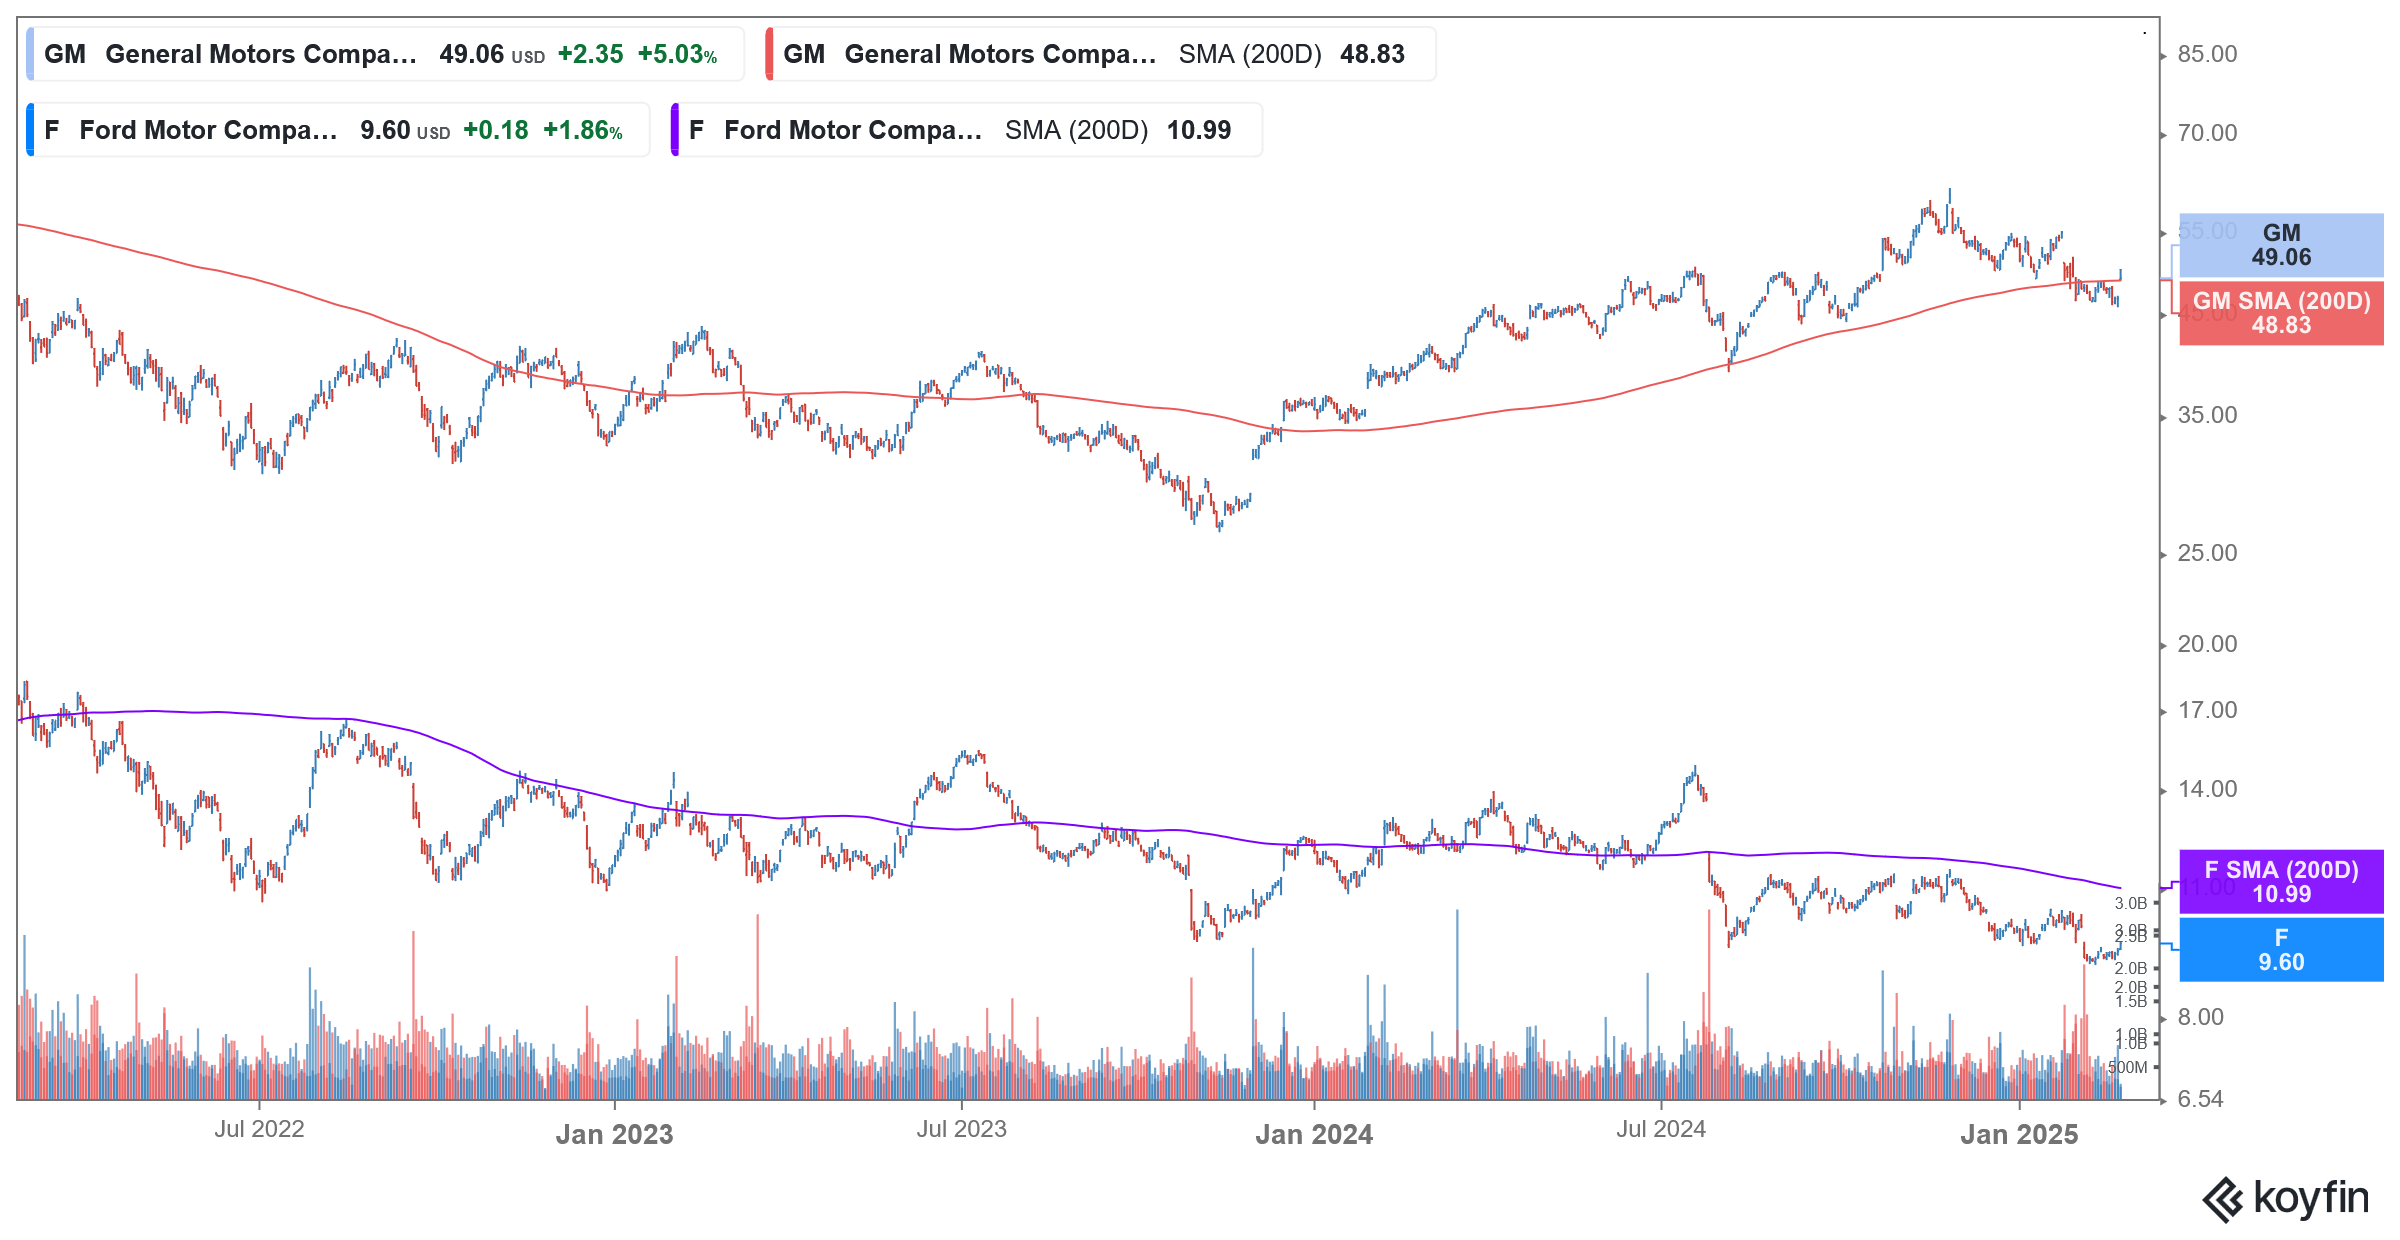2400x1240 pixels.
Task: Click the GM General Motors price legend
Action: (385, 54)
